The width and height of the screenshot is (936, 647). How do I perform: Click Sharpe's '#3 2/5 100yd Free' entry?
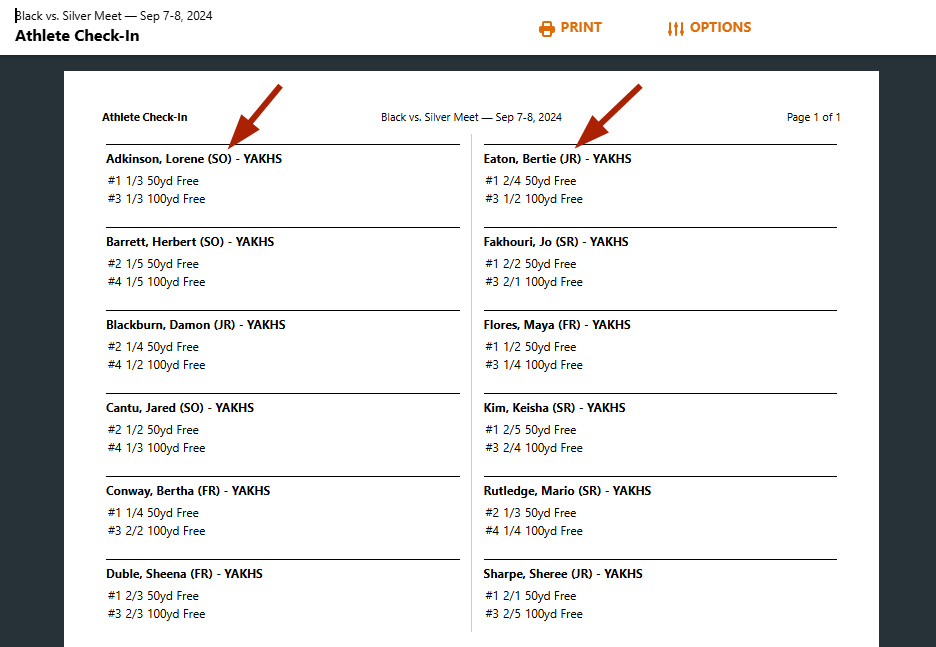coord(534,614)
